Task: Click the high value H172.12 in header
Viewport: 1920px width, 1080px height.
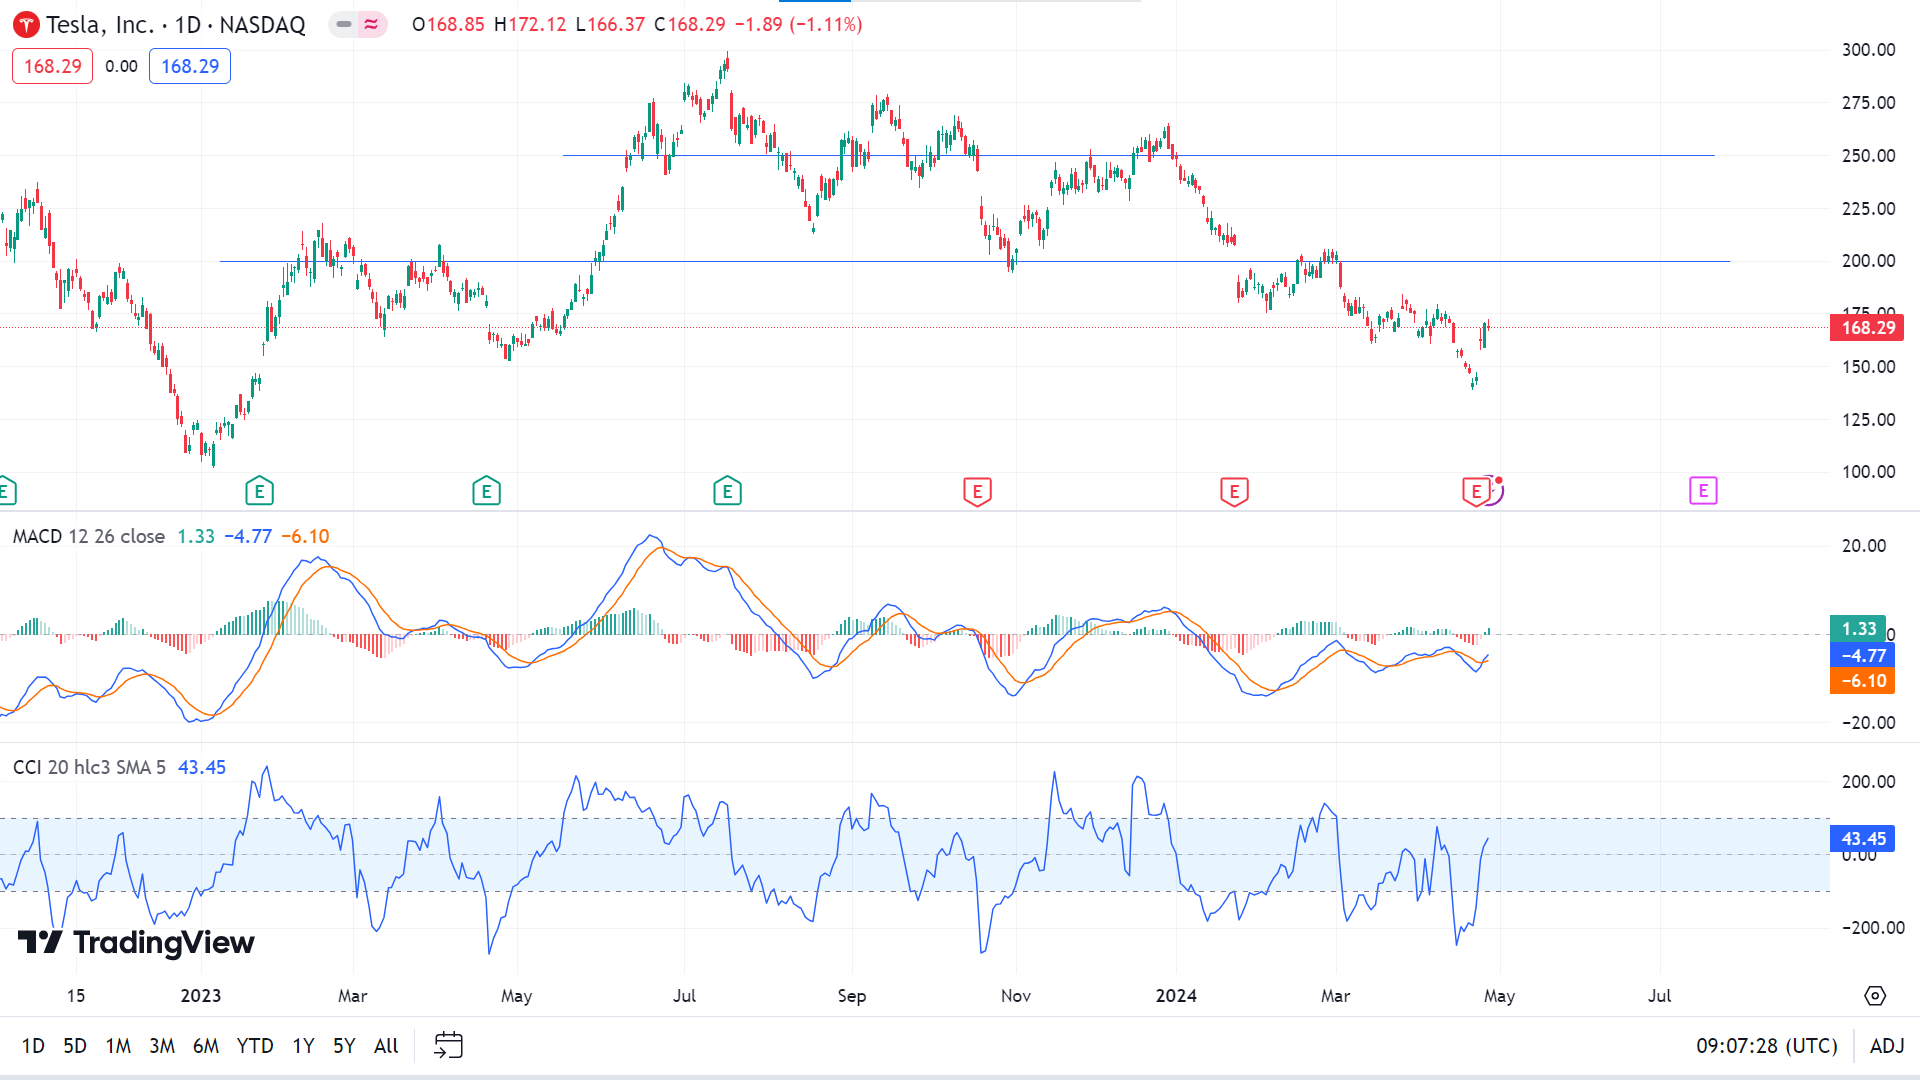Action: pyautogui.click(x=530, y=24)
